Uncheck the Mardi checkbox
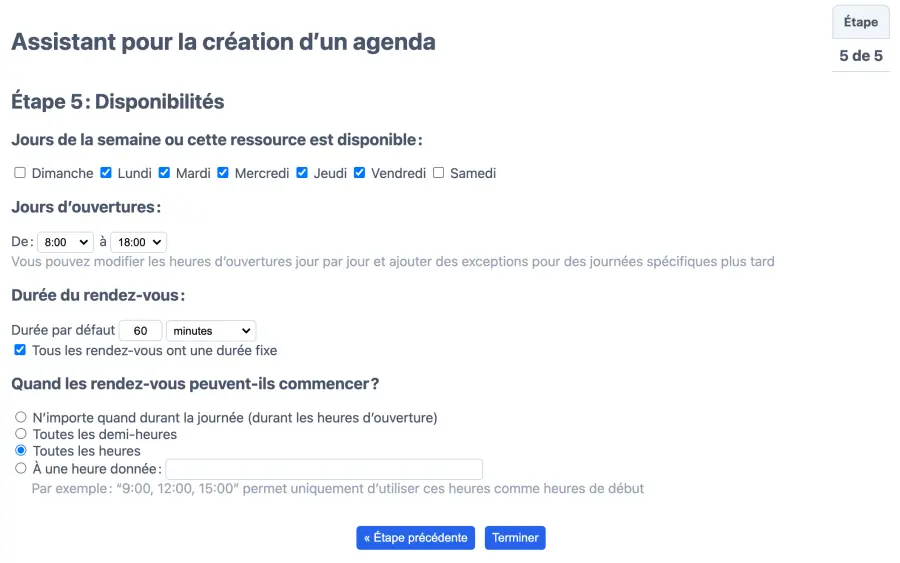900x563 pixels. pyautogui.click(x=164, y=173)
